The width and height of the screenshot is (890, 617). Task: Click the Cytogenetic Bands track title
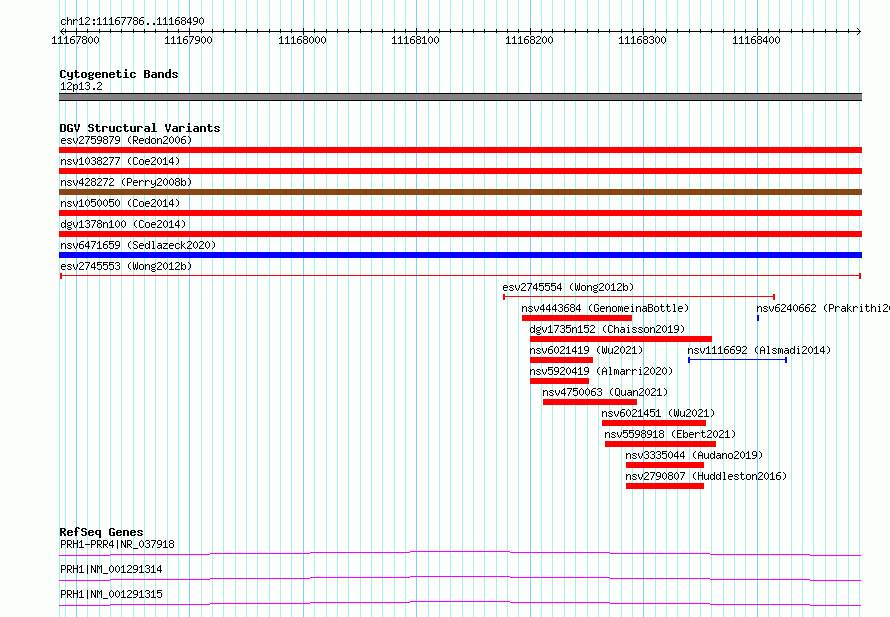119,74
